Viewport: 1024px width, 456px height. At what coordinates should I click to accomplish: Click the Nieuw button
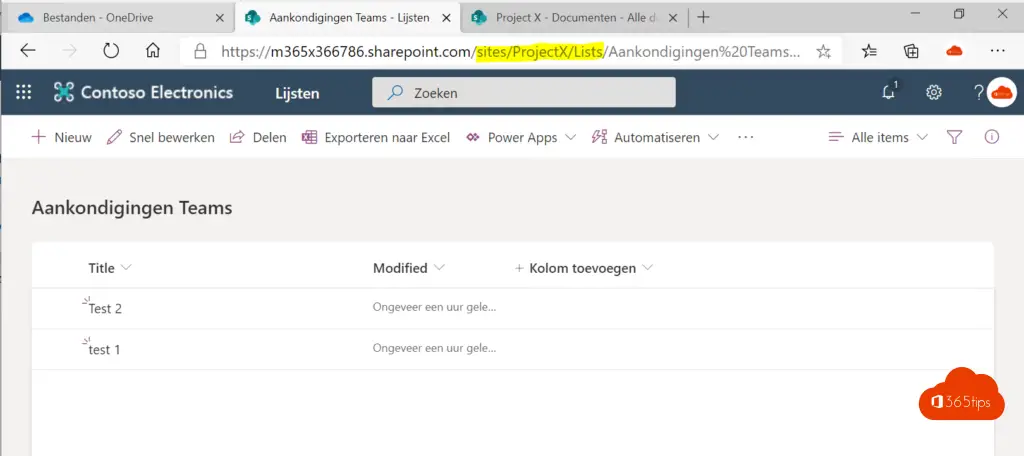coord(62,137)
